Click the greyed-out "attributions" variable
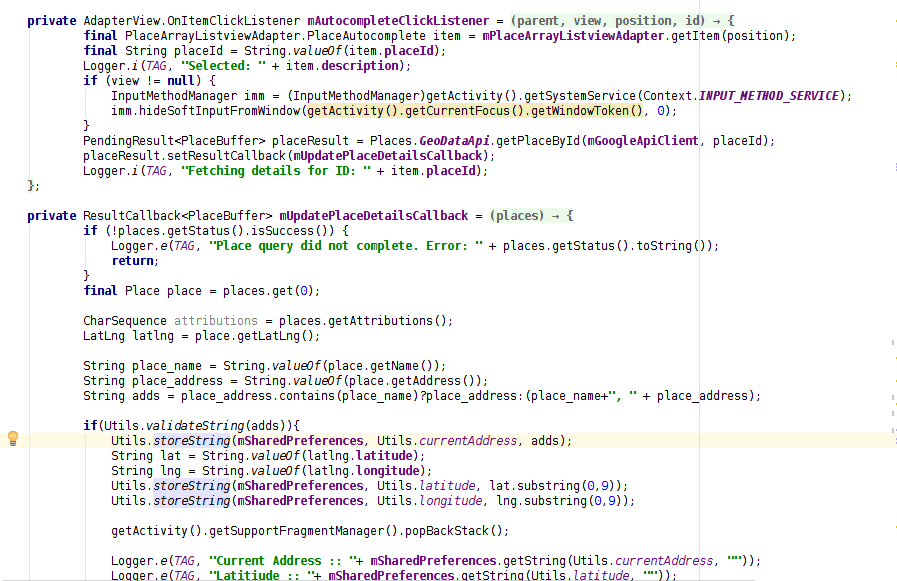 (216, 320)
